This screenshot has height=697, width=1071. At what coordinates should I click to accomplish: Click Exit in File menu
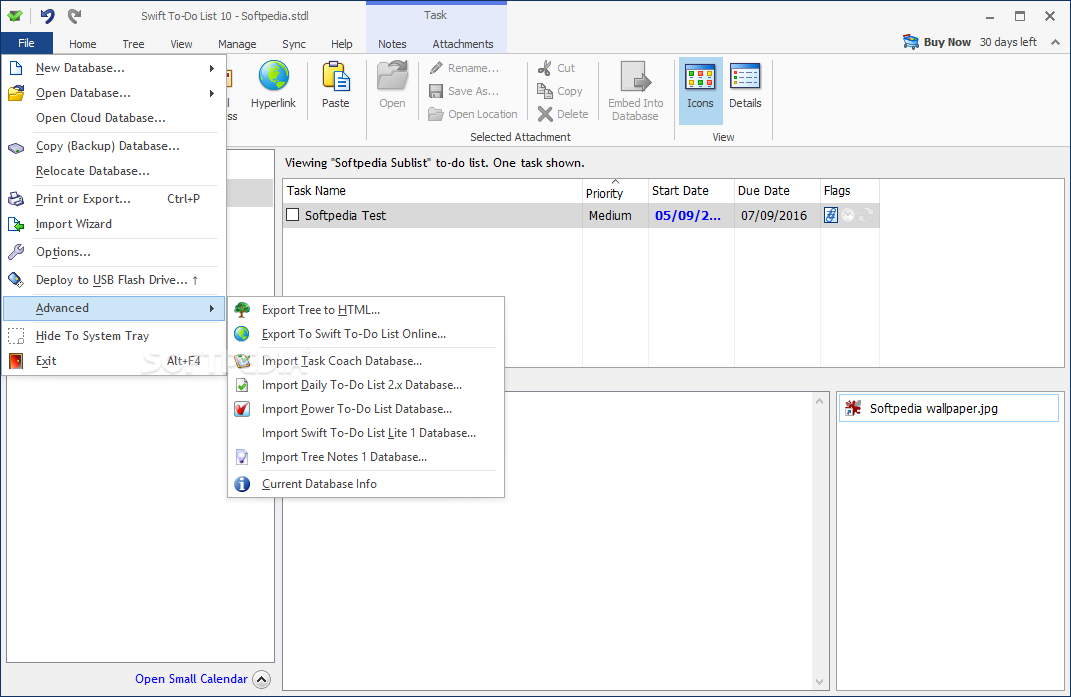tap(113, 361)
